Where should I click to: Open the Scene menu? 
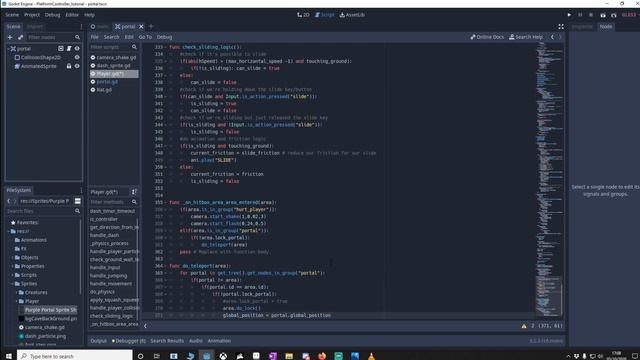[x=12, y=15]
